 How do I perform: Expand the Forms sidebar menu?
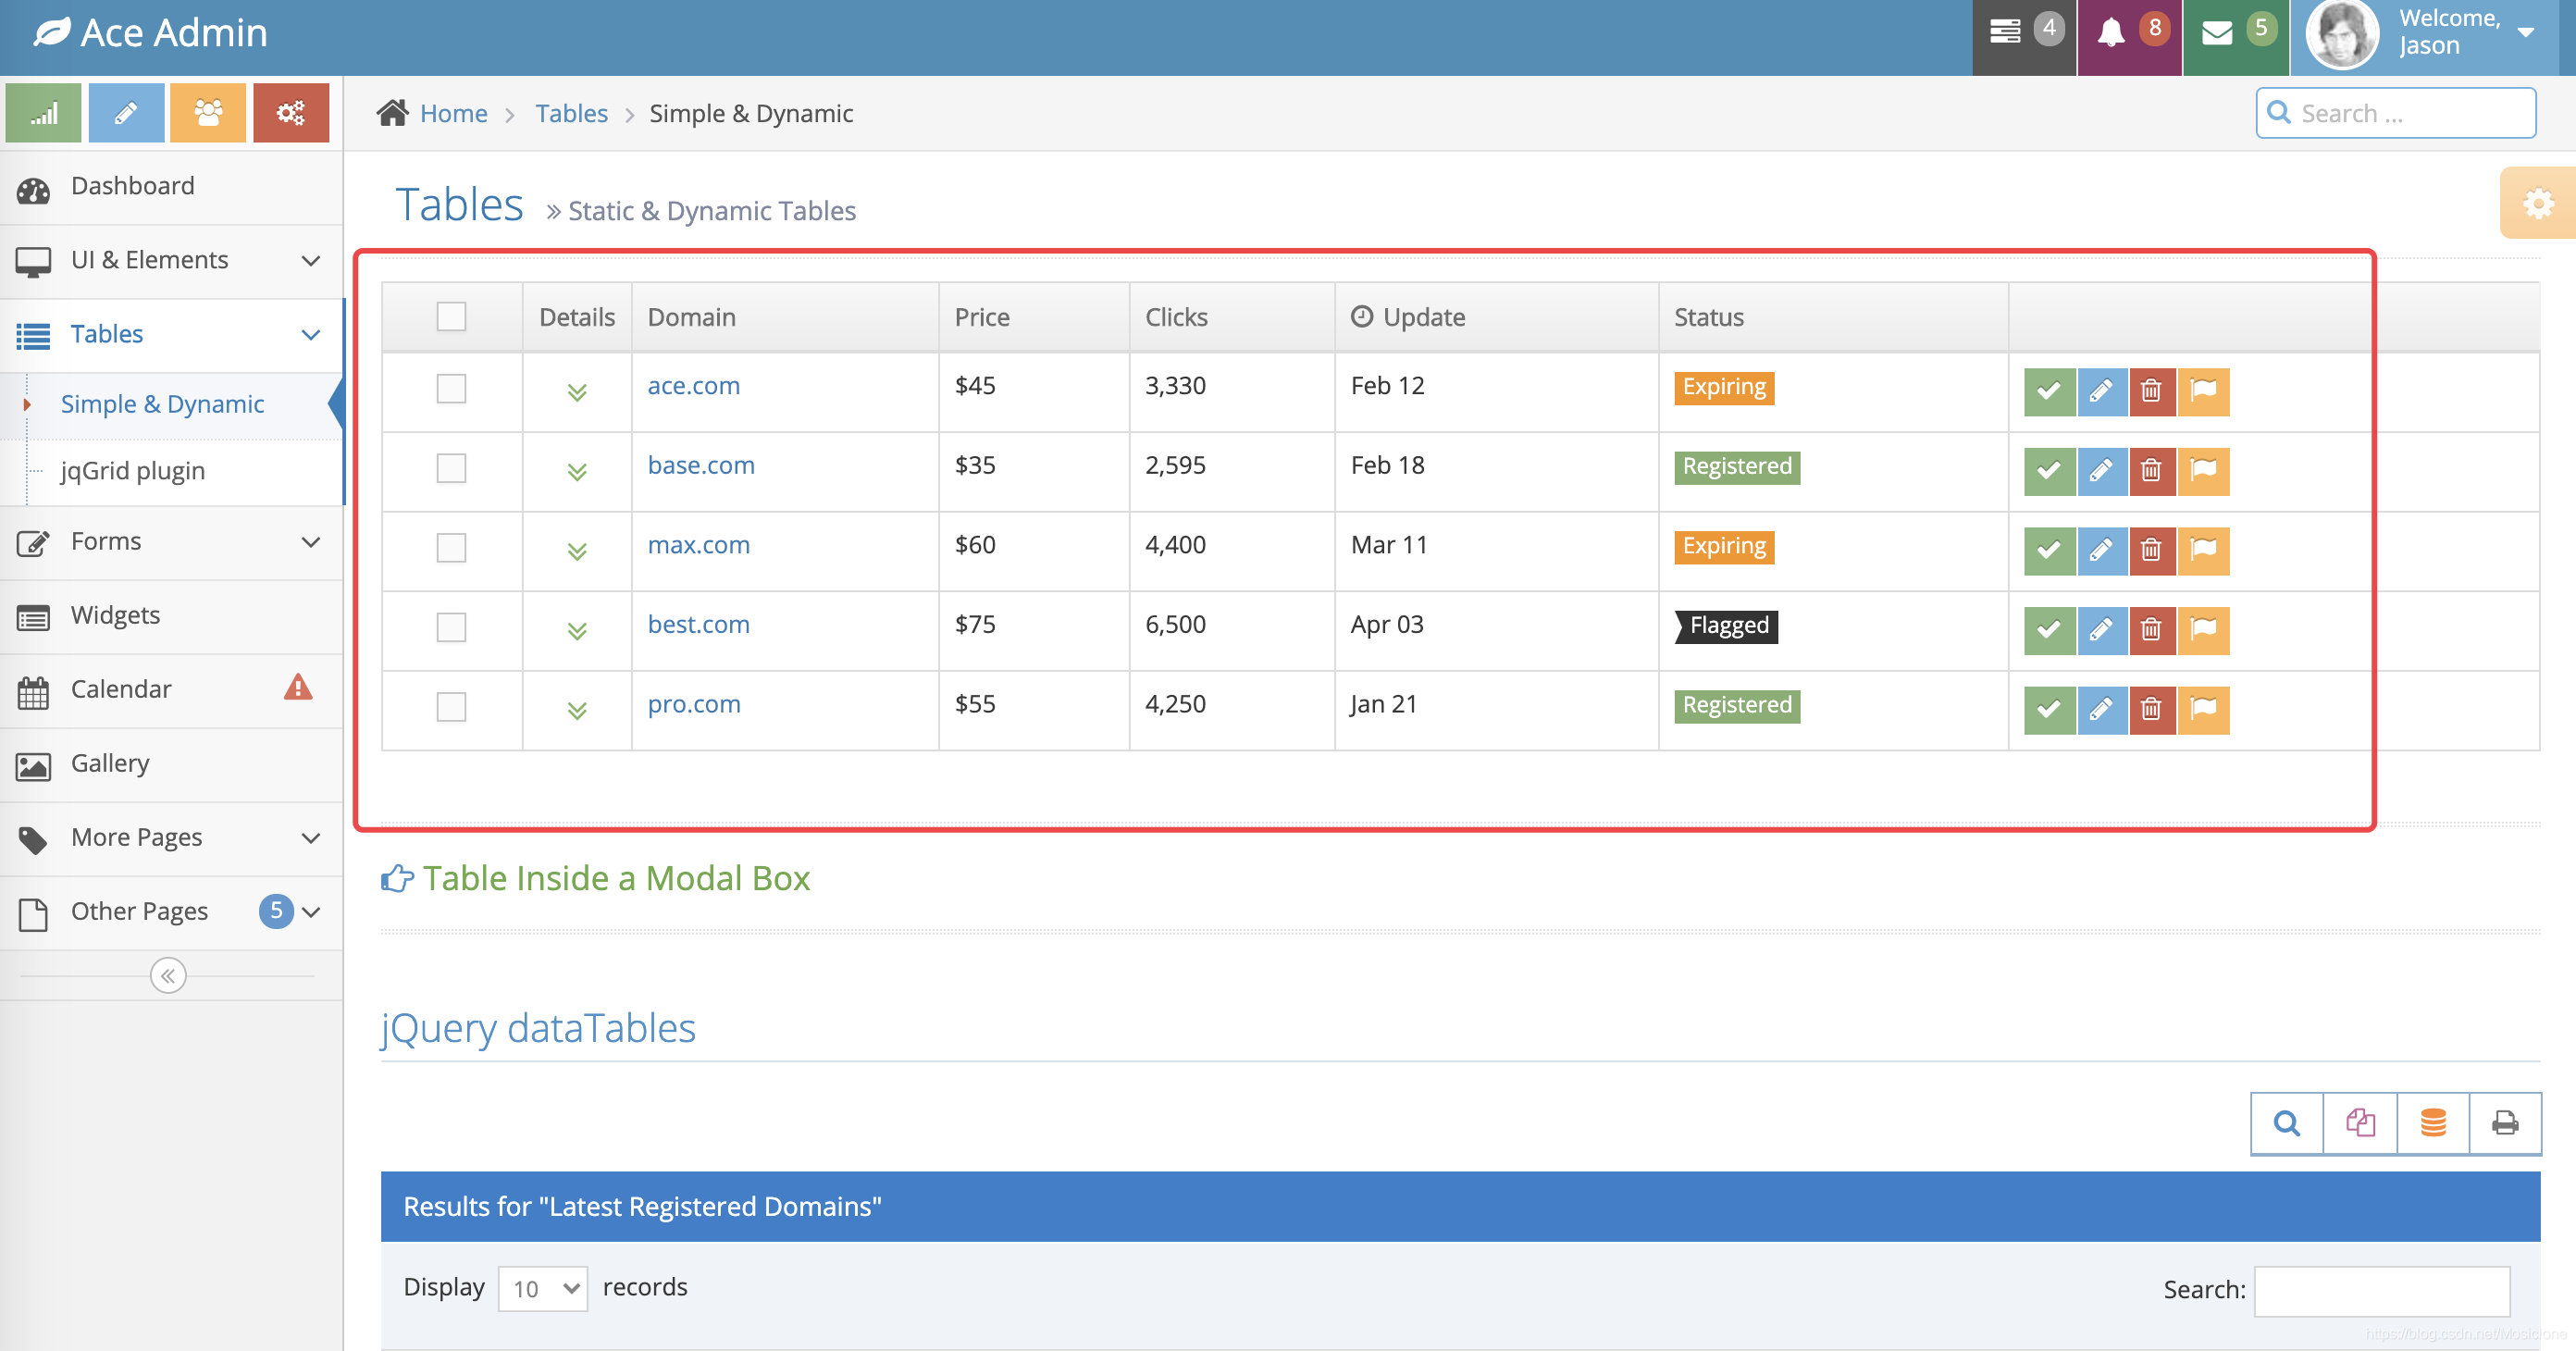(x=171, y=542)
